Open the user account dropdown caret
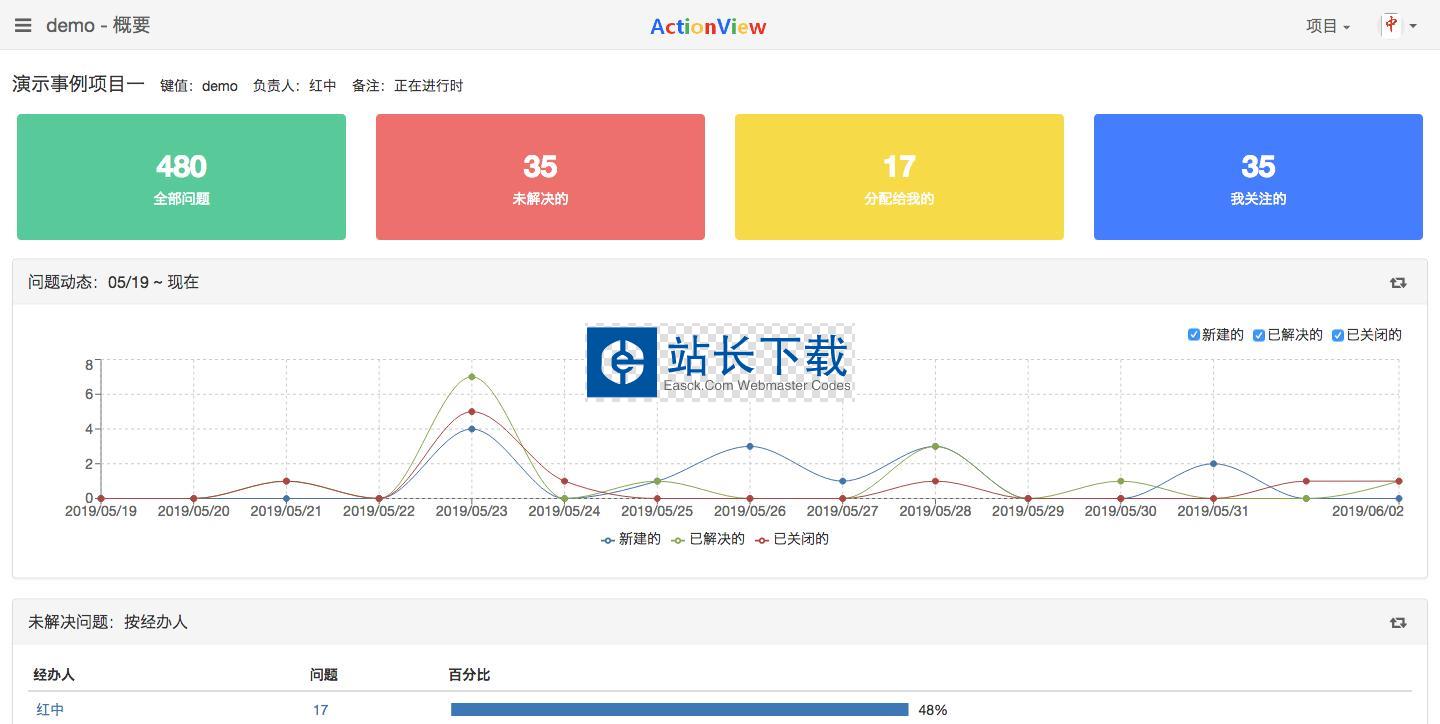 (1413, 27)
